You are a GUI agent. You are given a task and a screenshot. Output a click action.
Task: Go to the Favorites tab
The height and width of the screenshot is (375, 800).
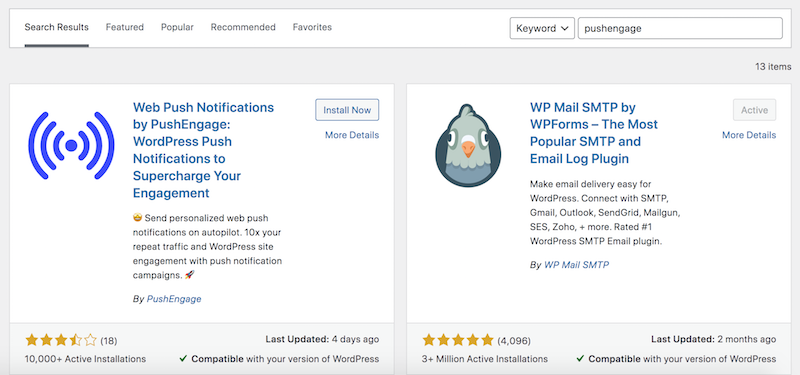[x=312, y=27]
